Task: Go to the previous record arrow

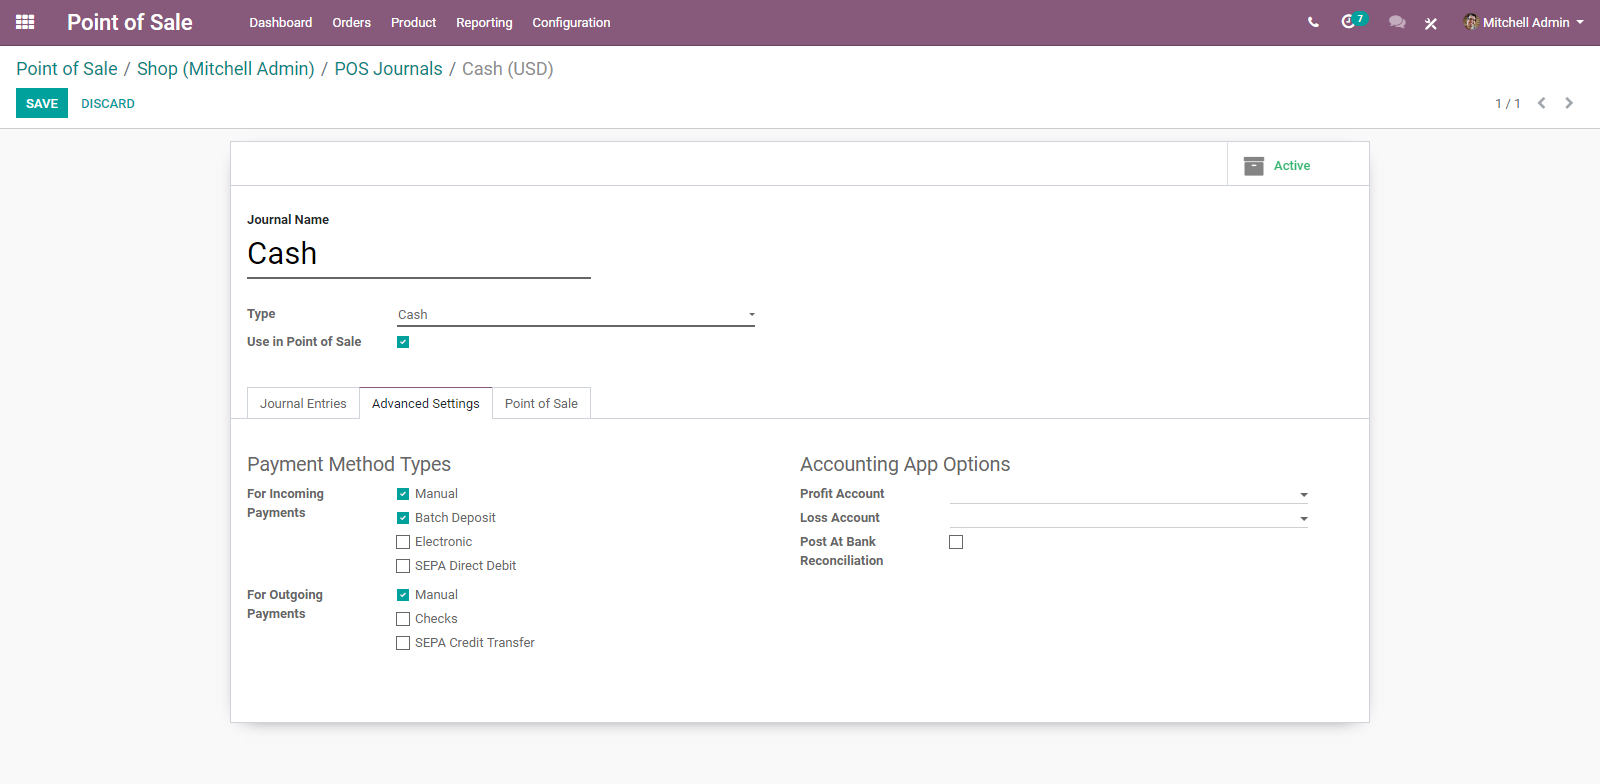Action: coord(1542,103)
